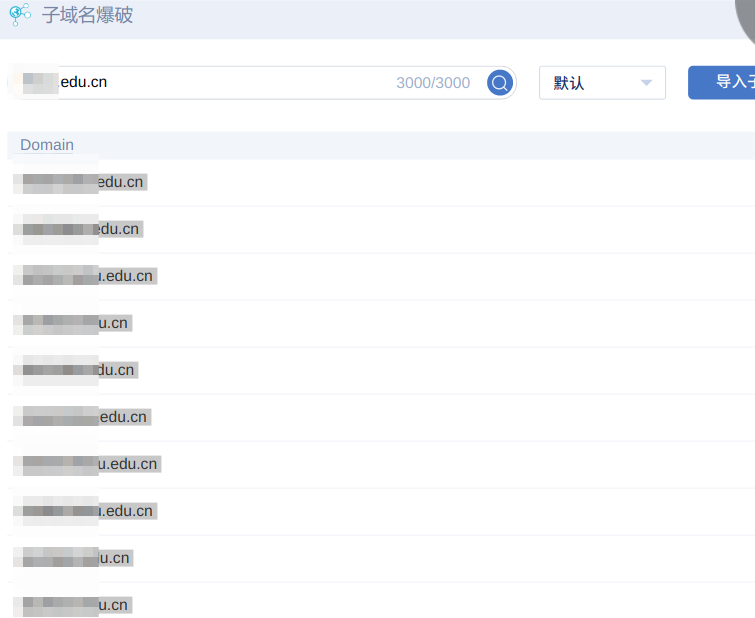Click the 3000/3000 quota counter

coord(432,83)
